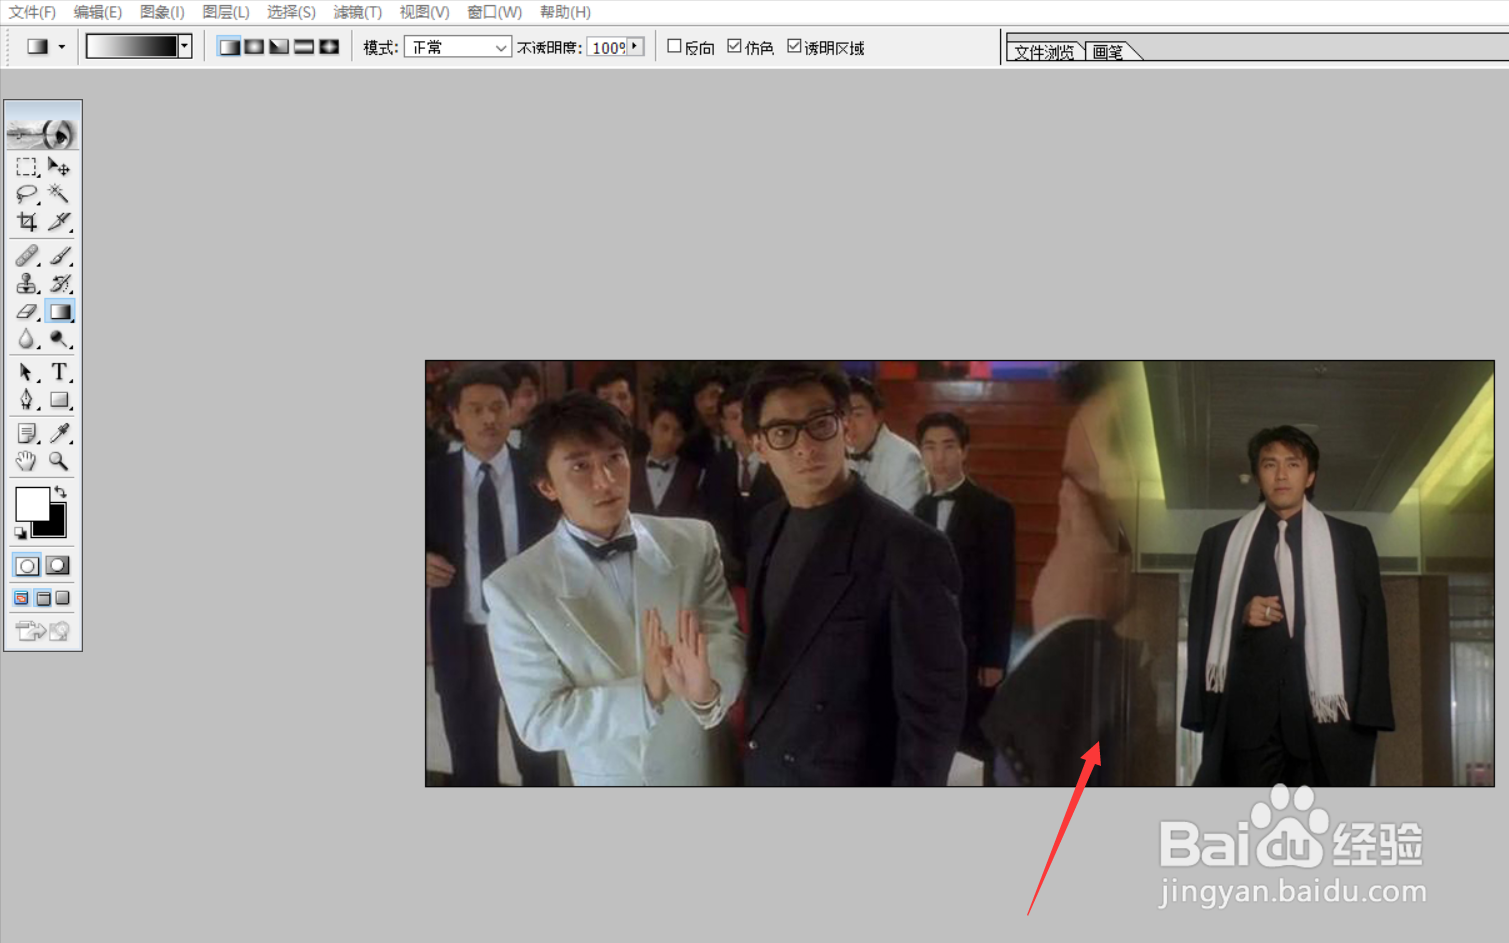Screen dimensions: 1509x943
Task: Open the 帮助(H) menu
Action: (x=565, y=12)
